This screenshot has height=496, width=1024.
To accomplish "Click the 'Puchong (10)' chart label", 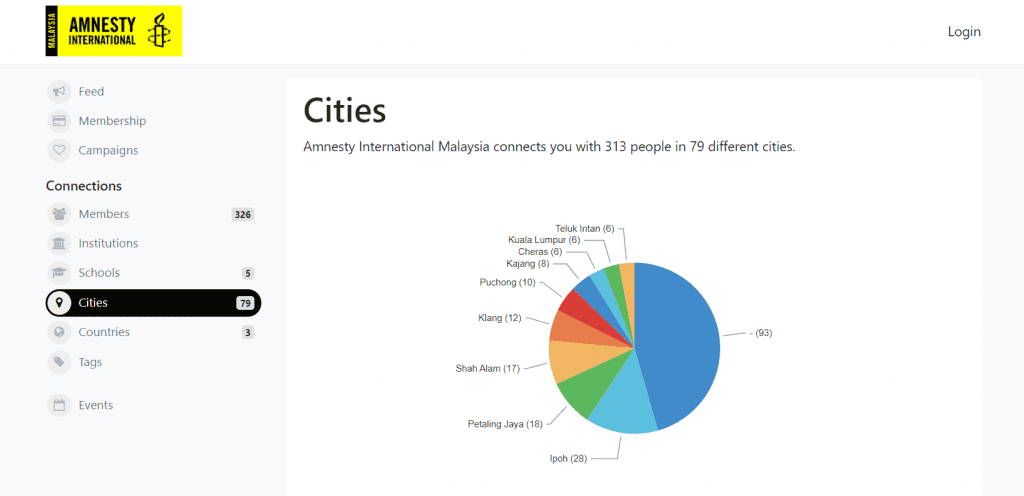I will point(507,283).
